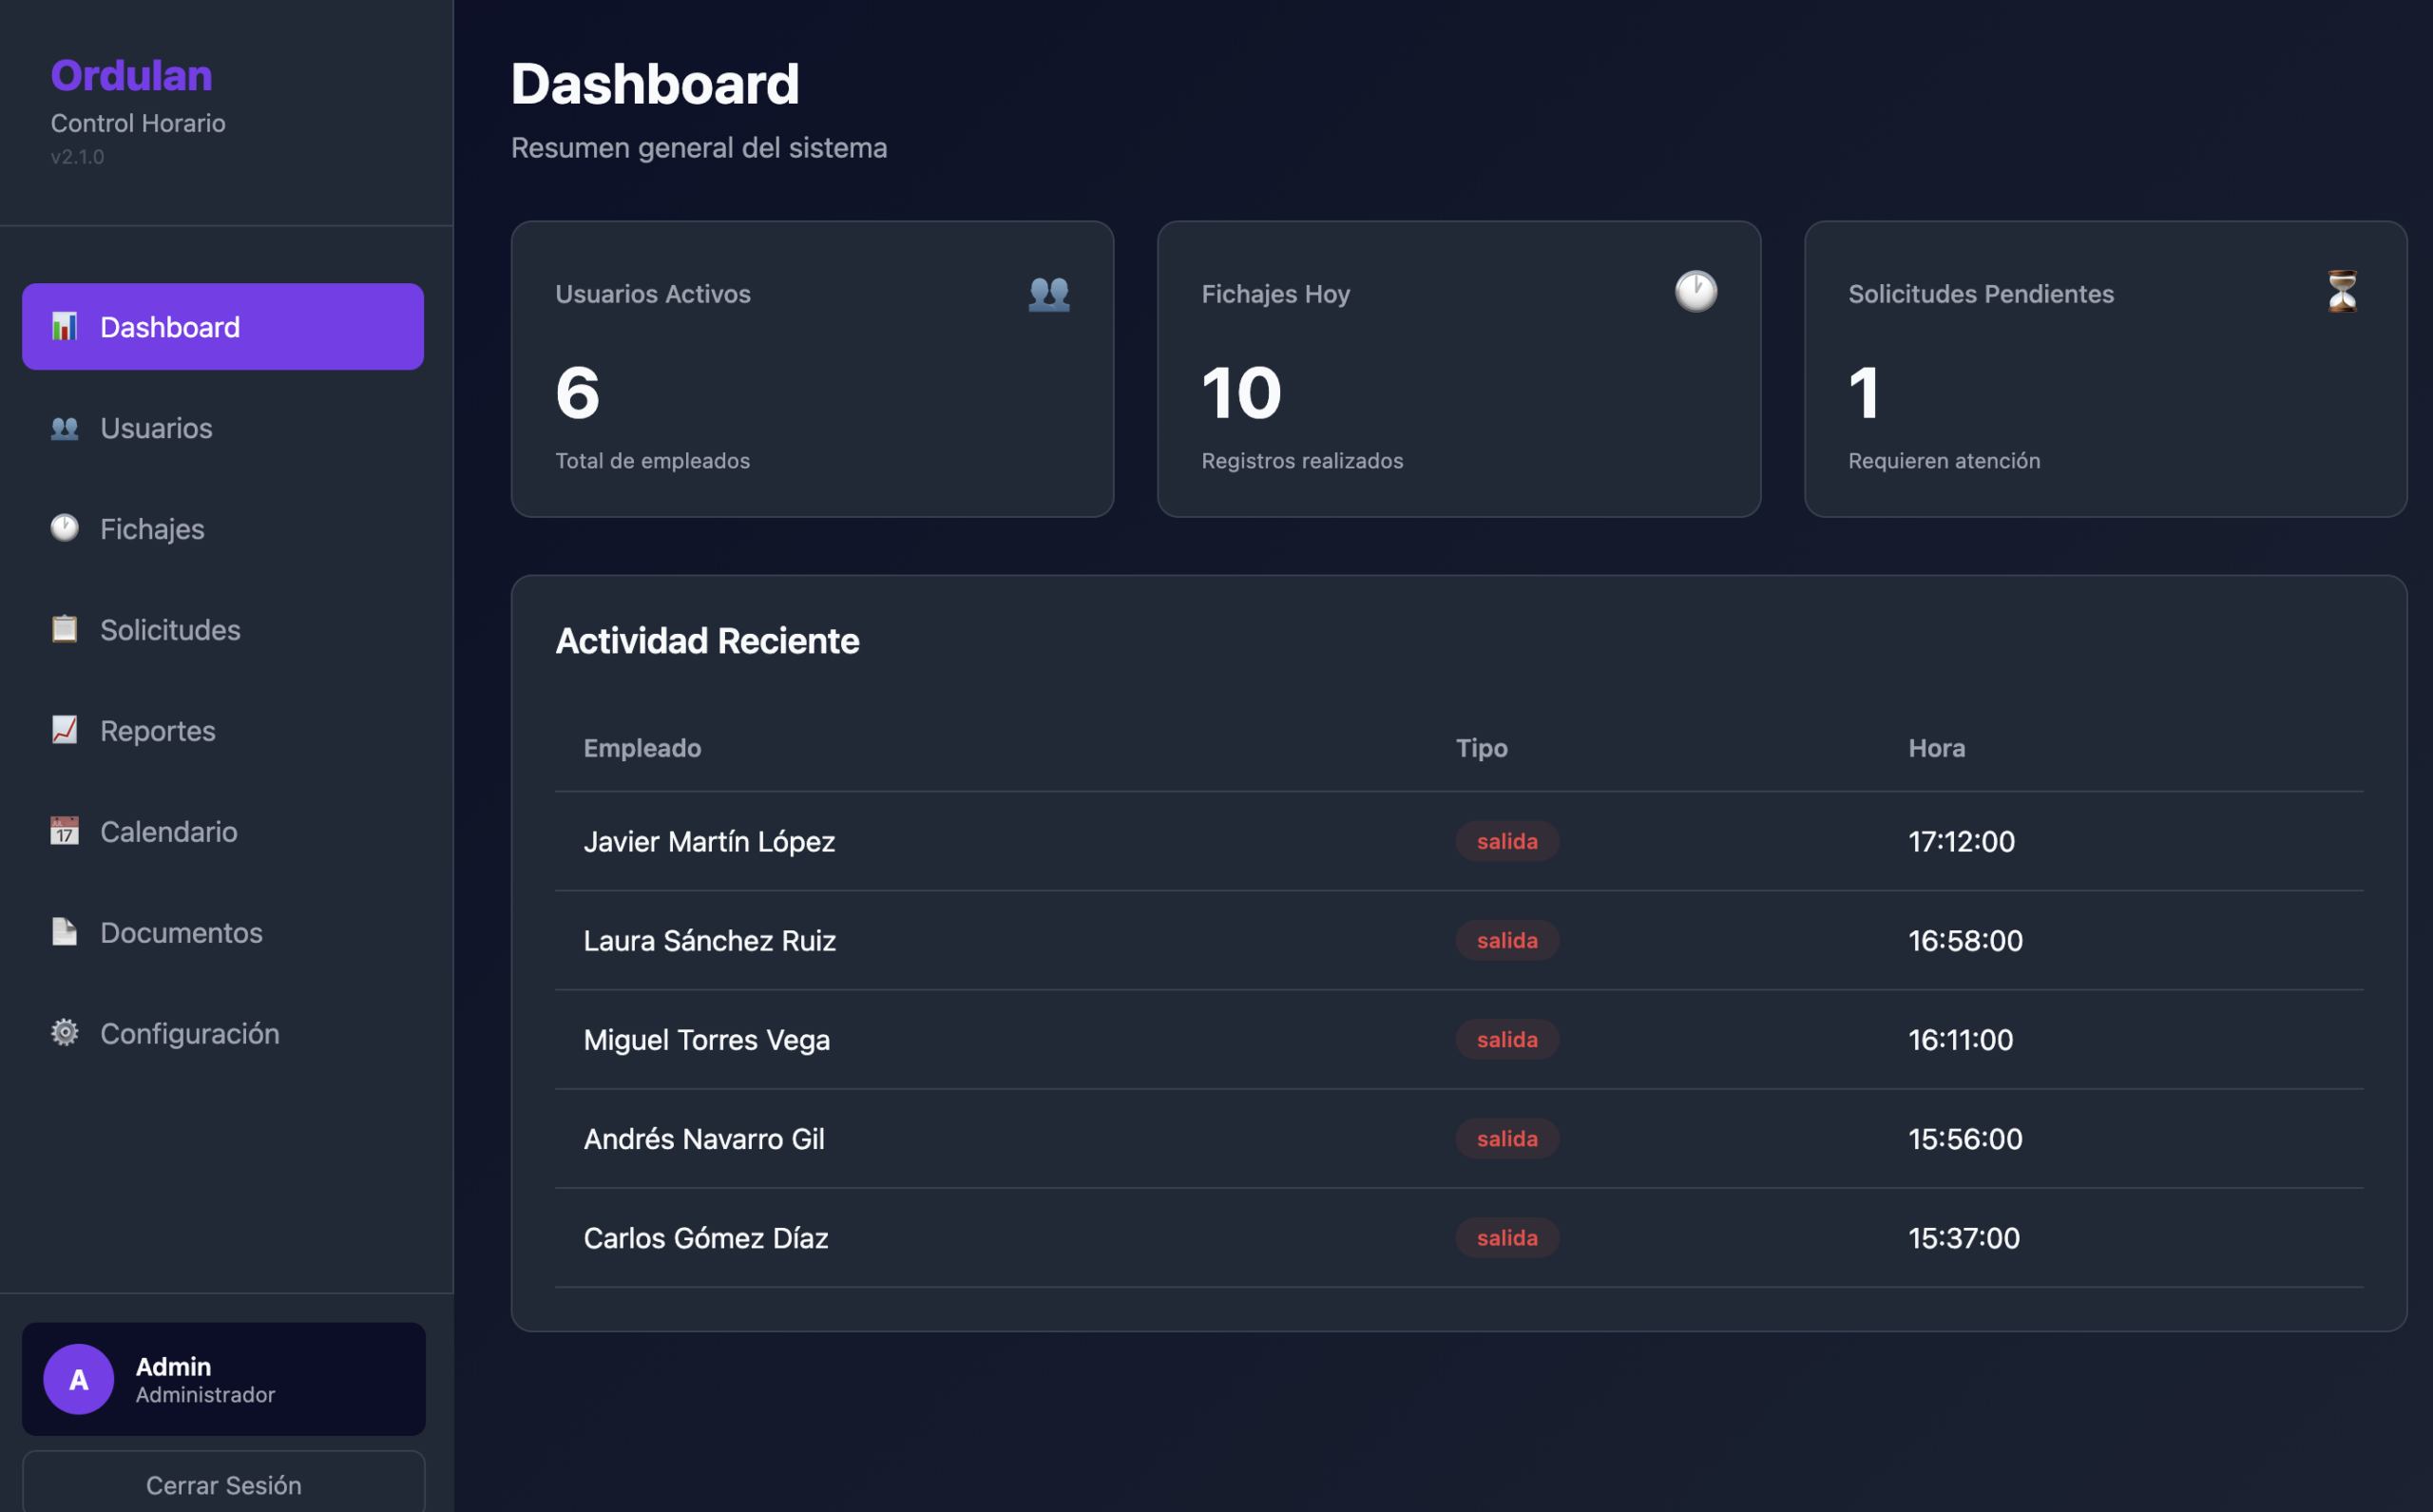The image size is (2433, 1512).
Task: Select the Admin Administrador profile card
Action: click(x=224, y=1379)
